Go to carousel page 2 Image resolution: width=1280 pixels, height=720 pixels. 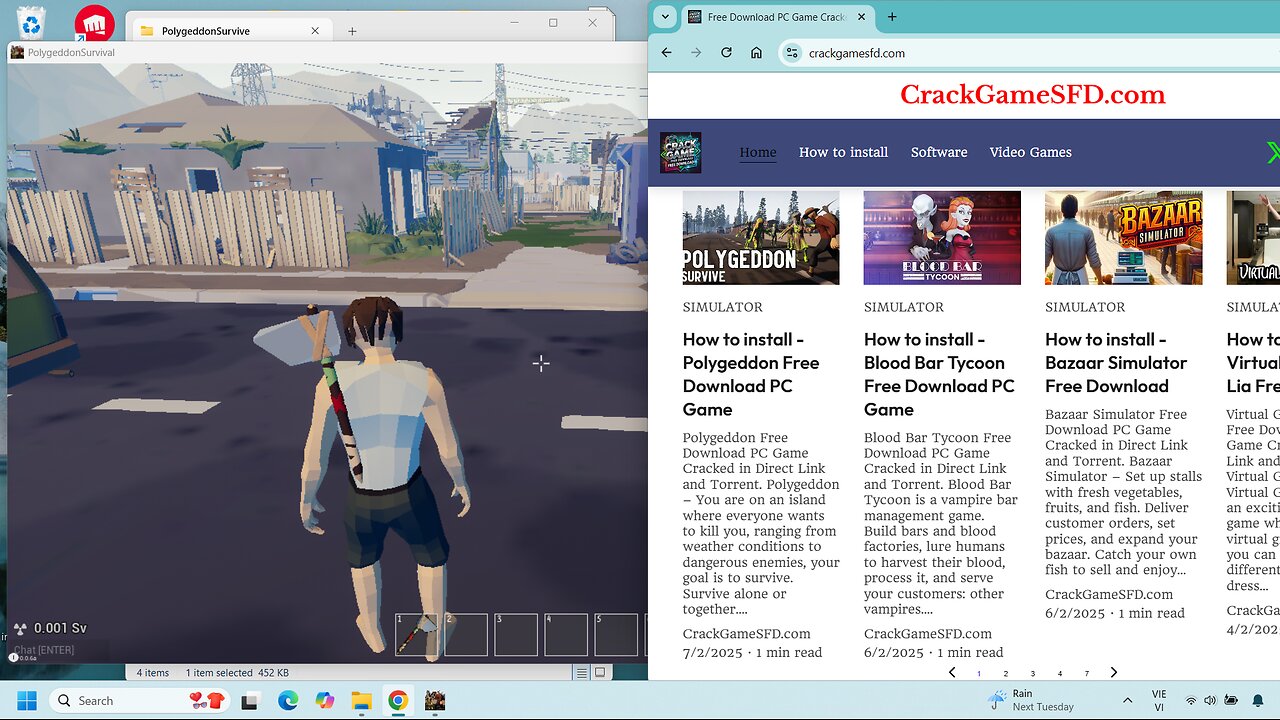tap(1006, 674)
